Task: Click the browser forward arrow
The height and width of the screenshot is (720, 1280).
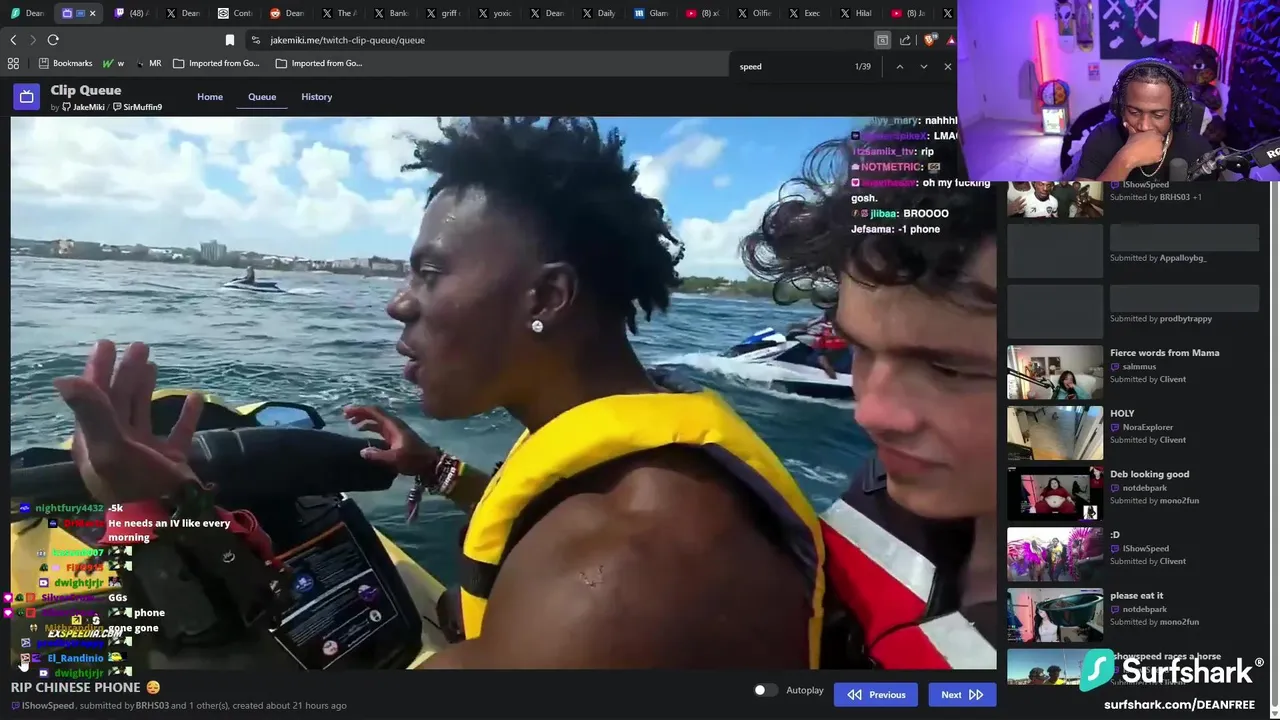Action: pos(33,40)
